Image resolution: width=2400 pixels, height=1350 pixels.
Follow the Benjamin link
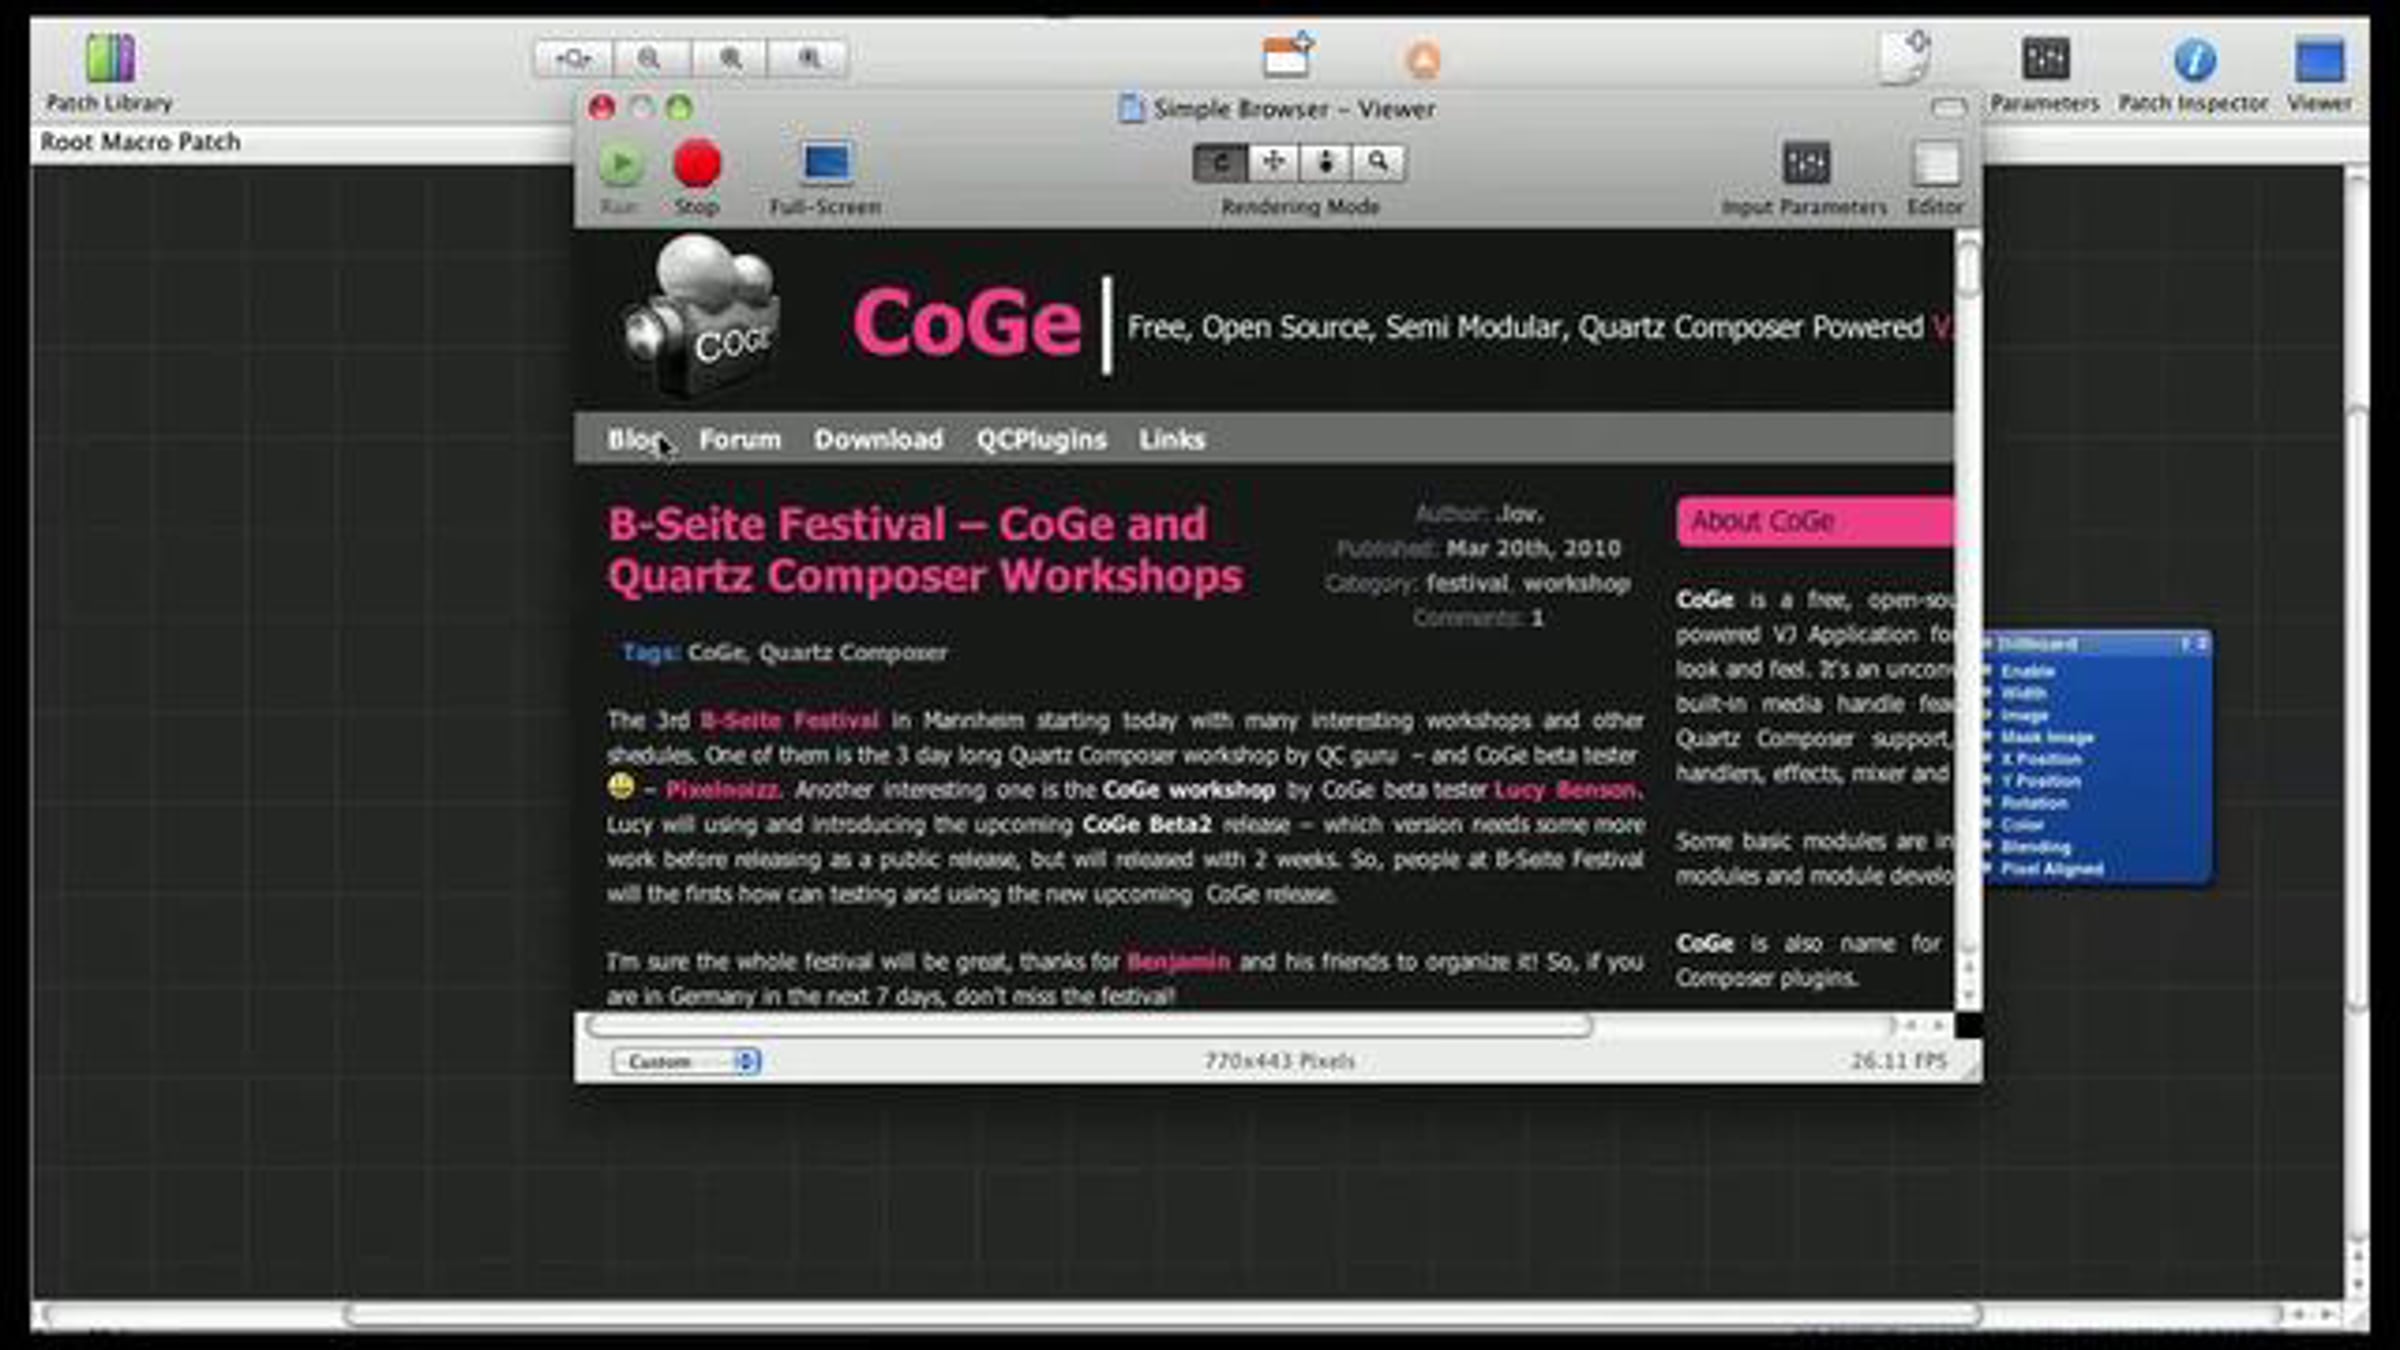1178,961
